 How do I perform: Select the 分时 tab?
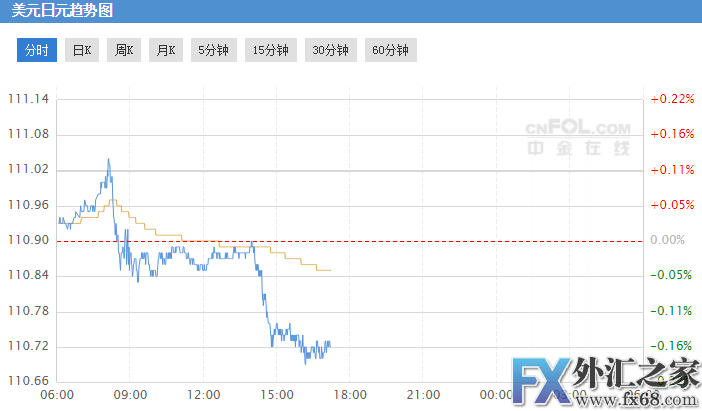tap(36, 50)
